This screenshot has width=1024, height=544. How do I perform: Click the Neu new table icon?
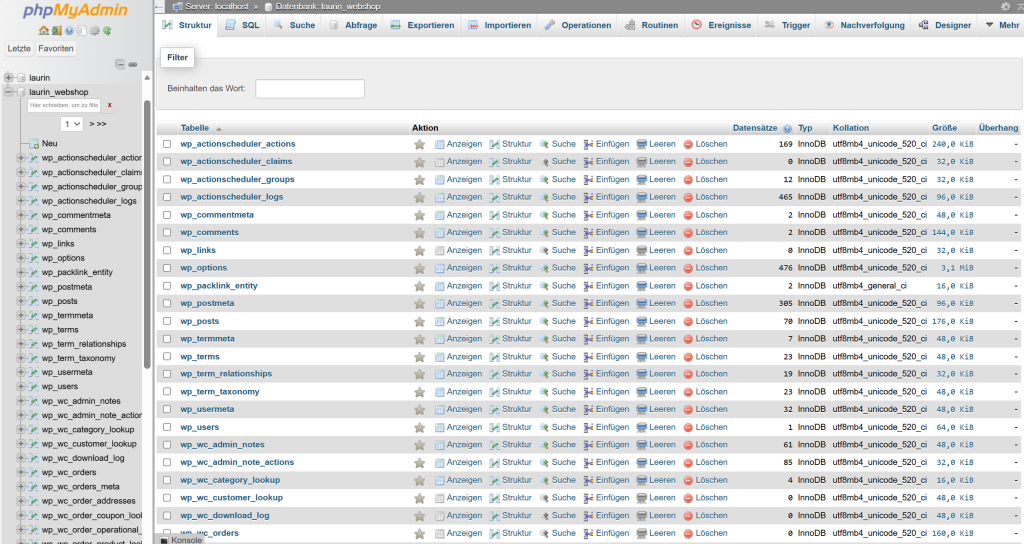[34, 144]
